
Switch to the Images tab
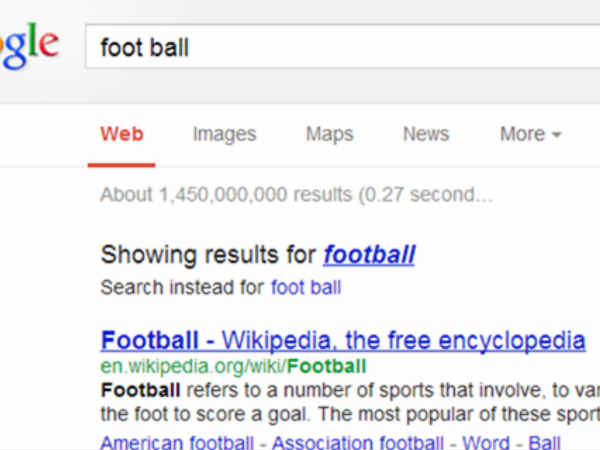(x=224, y=134)
